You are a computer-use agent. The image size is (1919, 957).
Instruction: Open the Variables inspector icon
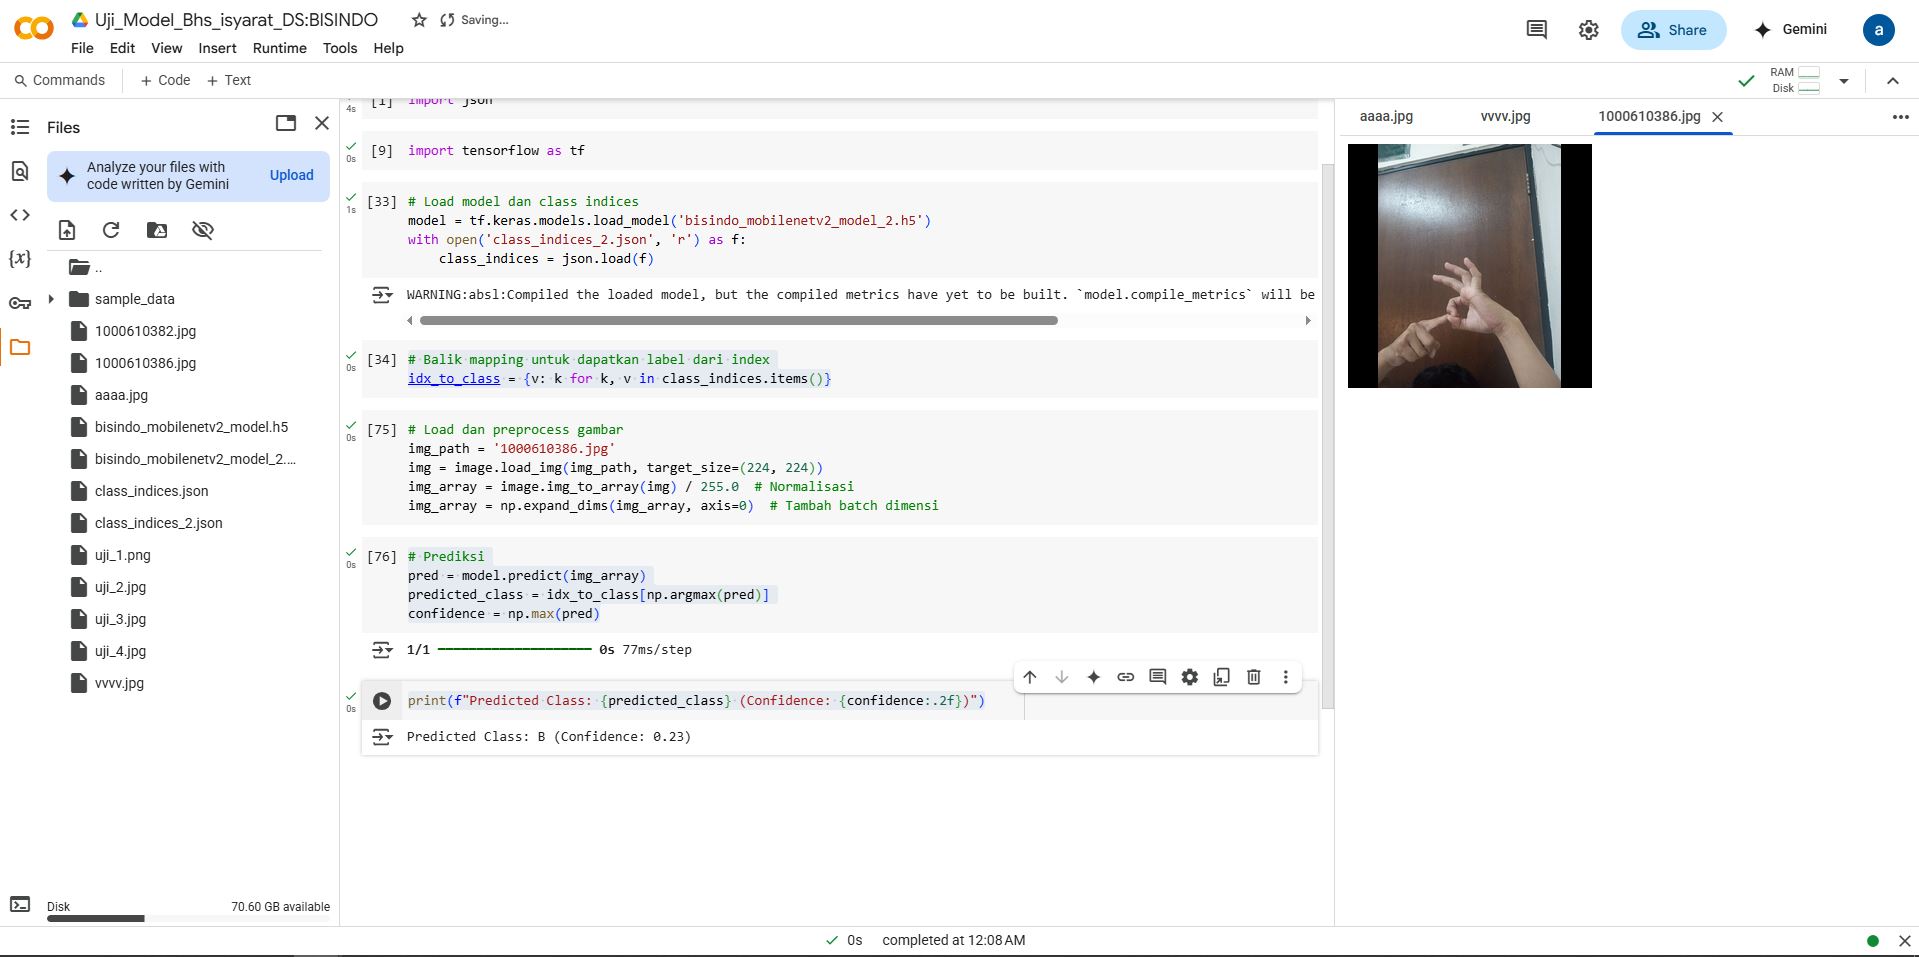tap(20, 259)
